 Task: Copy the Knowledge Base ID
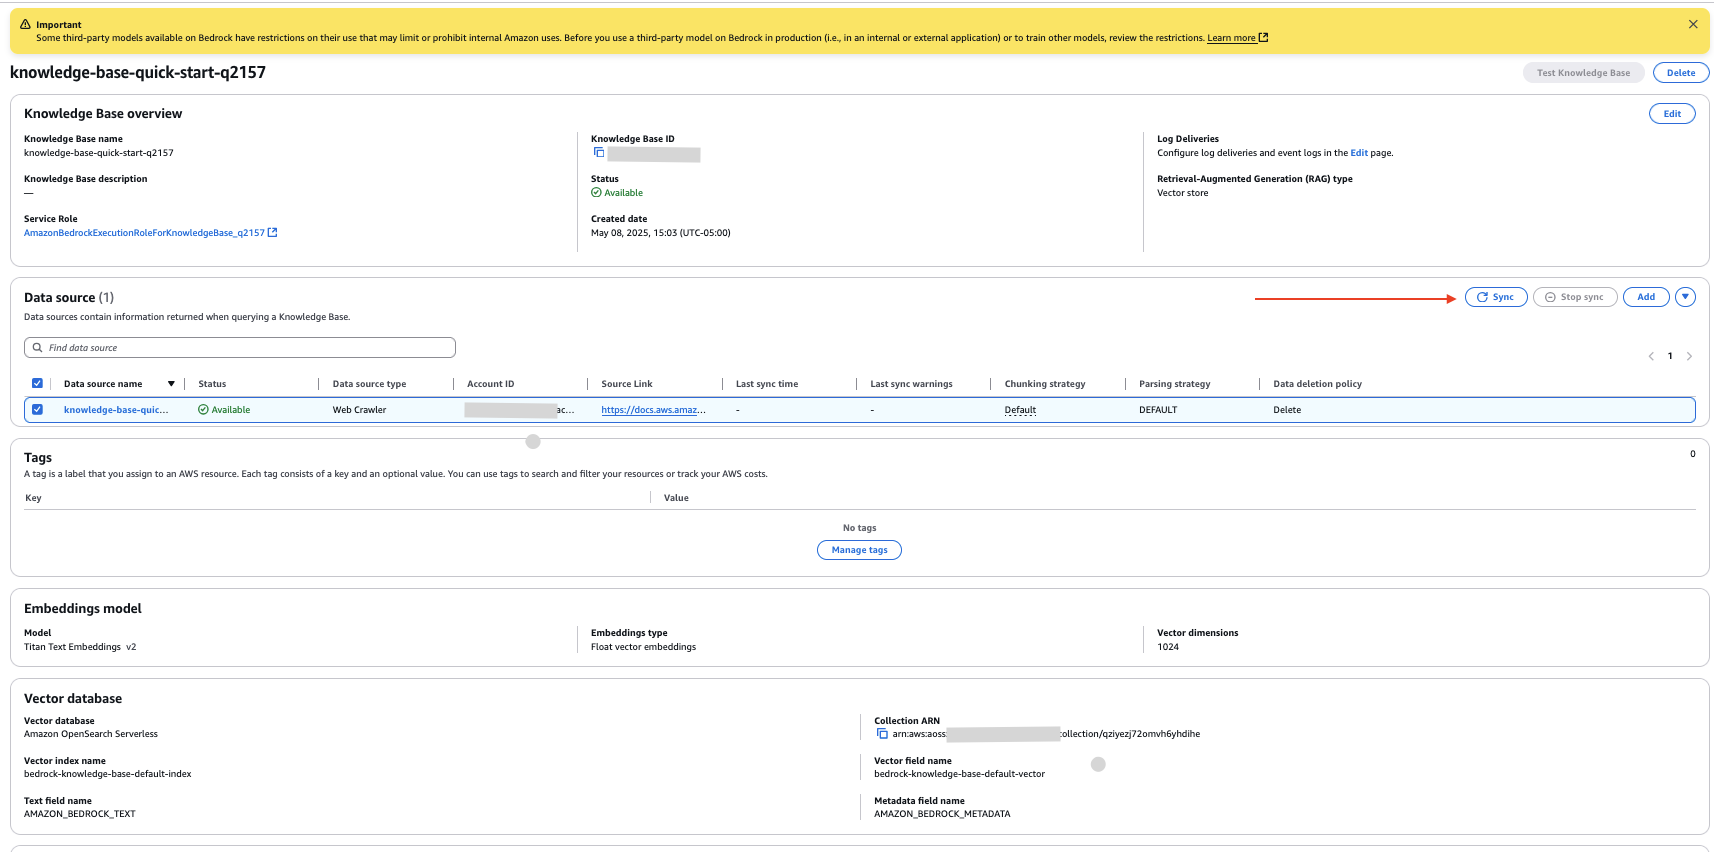click(599, 153)
